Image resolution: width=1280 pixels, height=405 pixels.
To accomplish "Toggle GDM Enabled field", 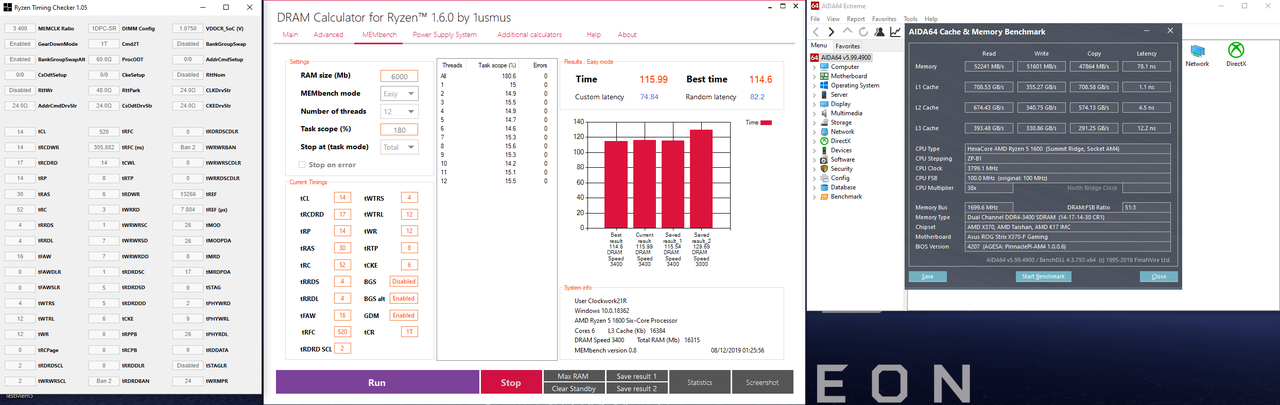I will (404, 315).
